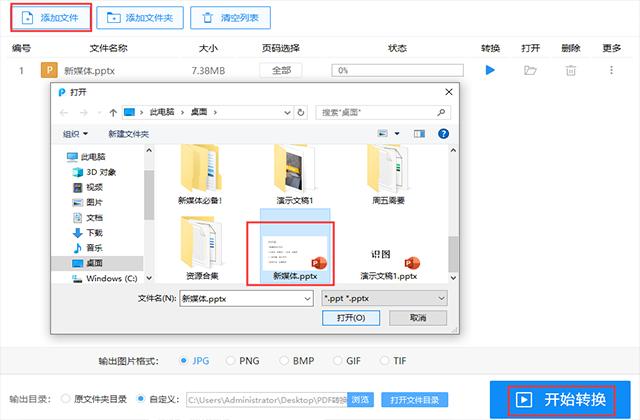Go back in Open dialog

click(x=64, y=113)
